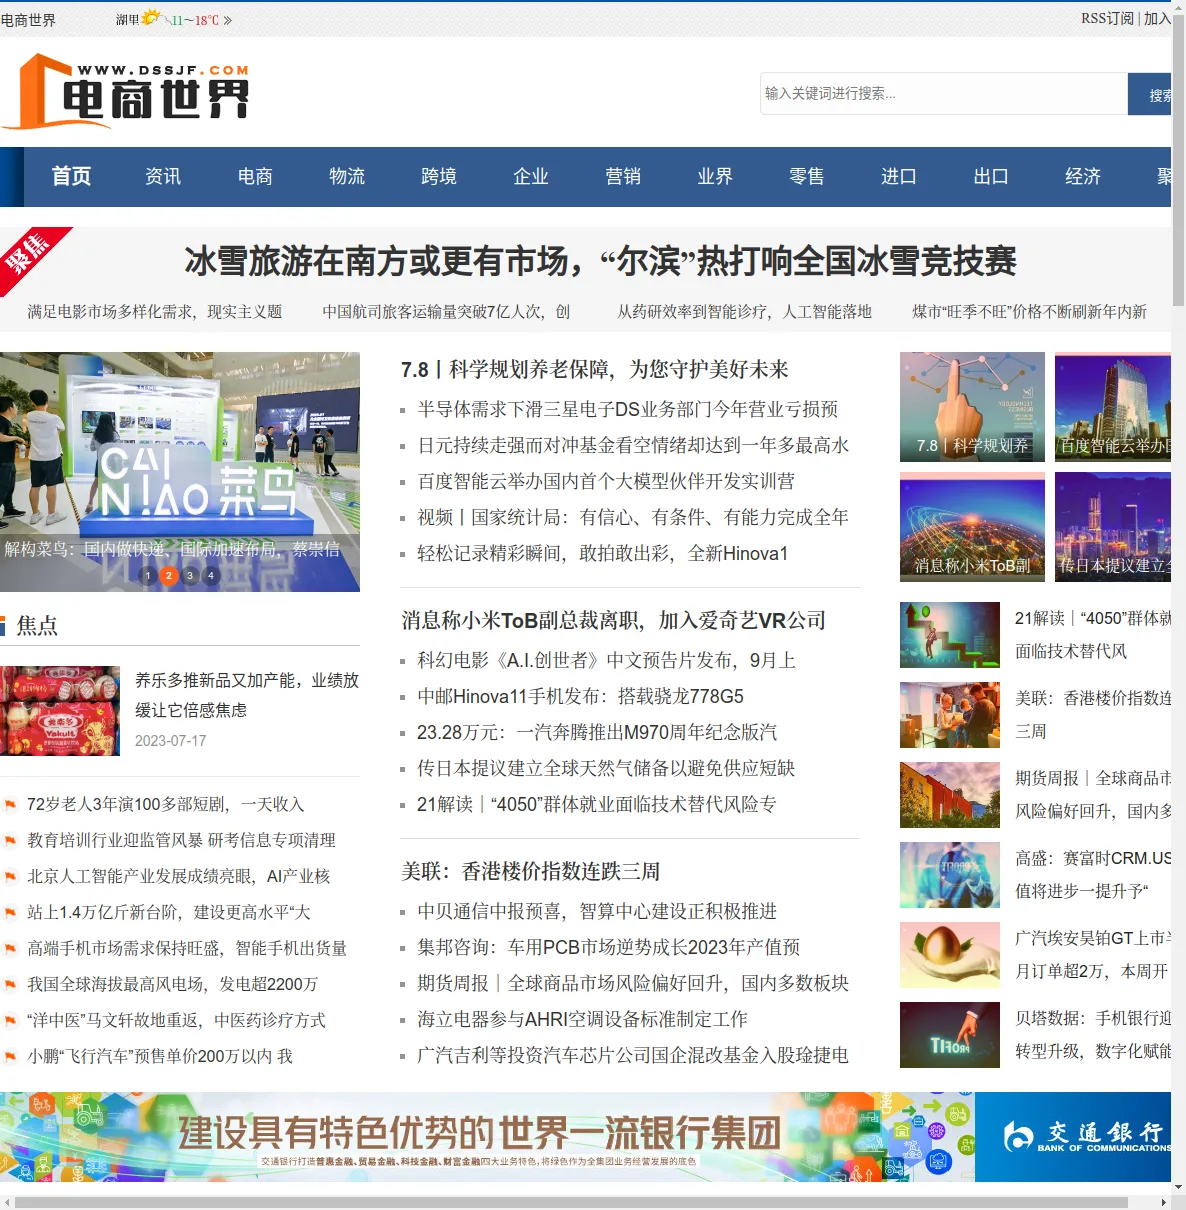1186x1210 pixels.
Task: Open article 养乐多推新品又加产能
Action: pos(247,695)
